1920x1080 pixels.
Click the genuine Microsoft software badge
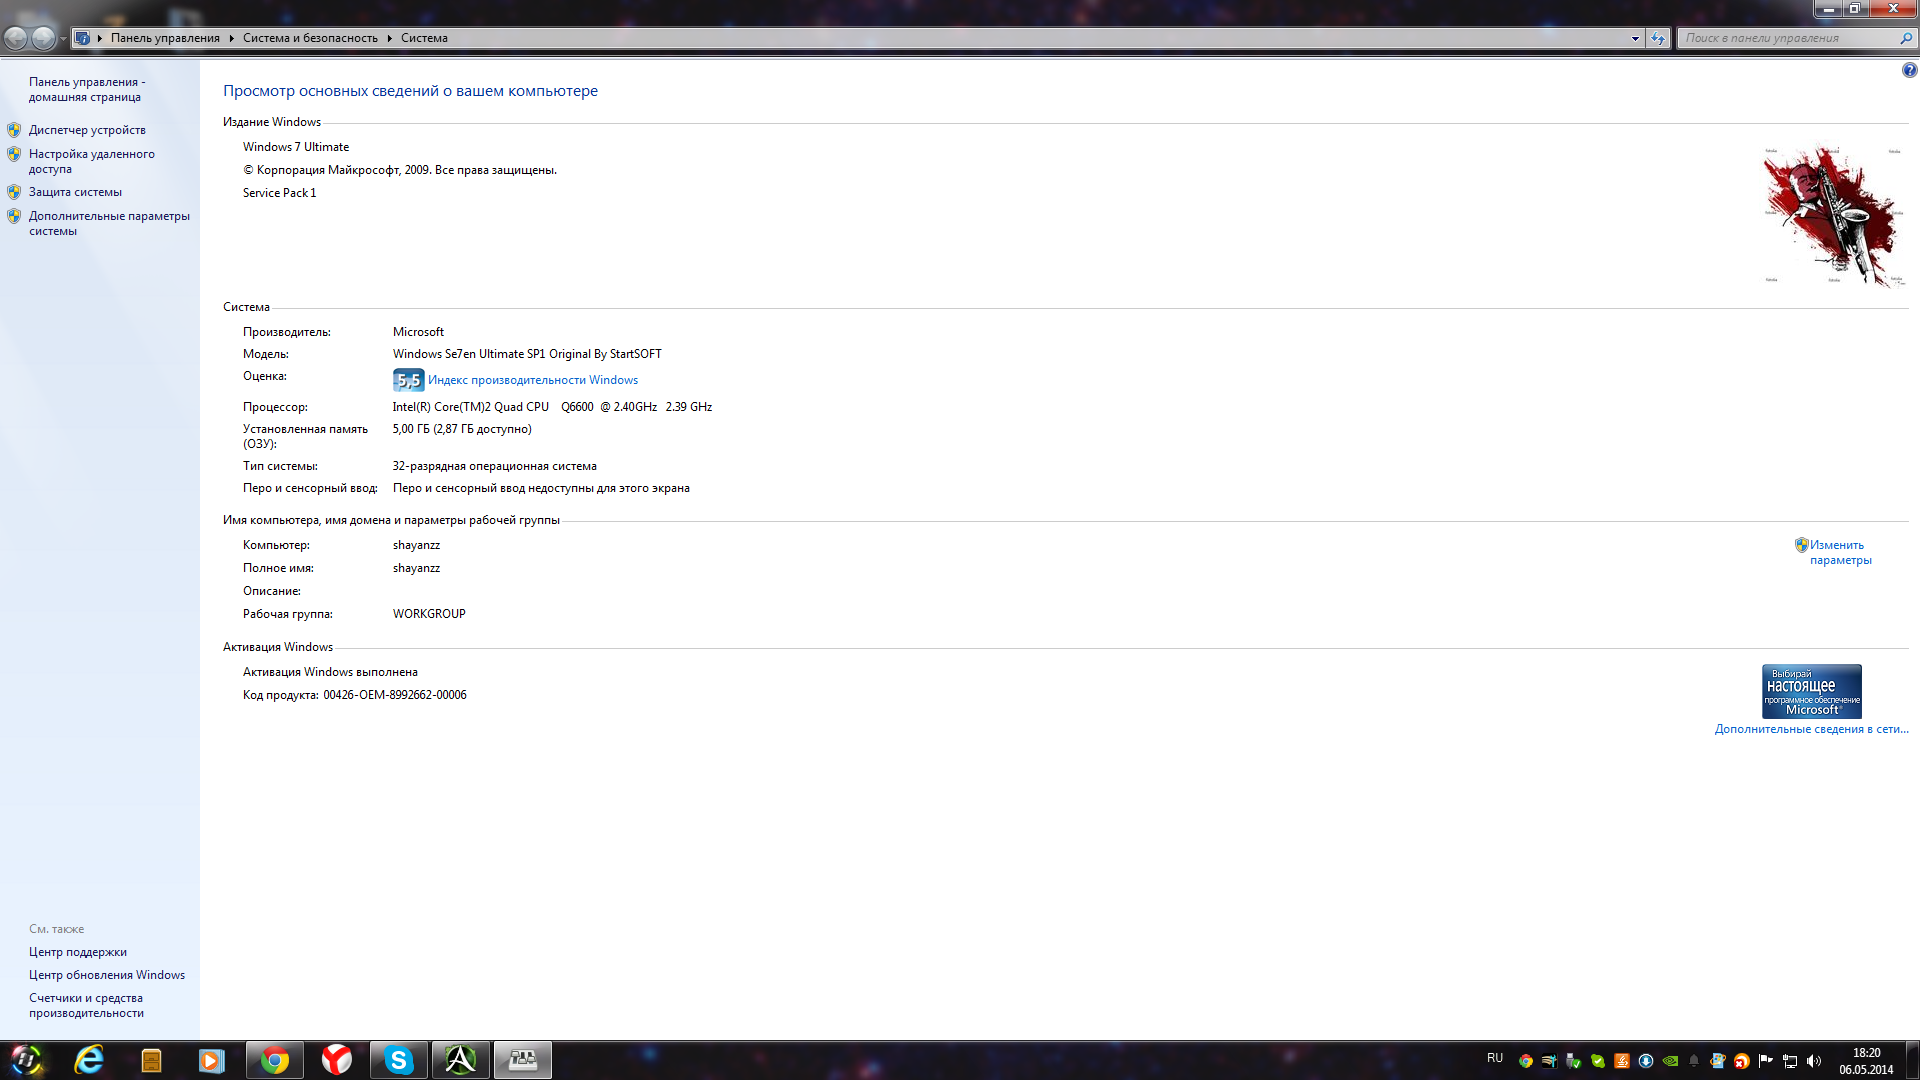click(x=1811, y=691)
